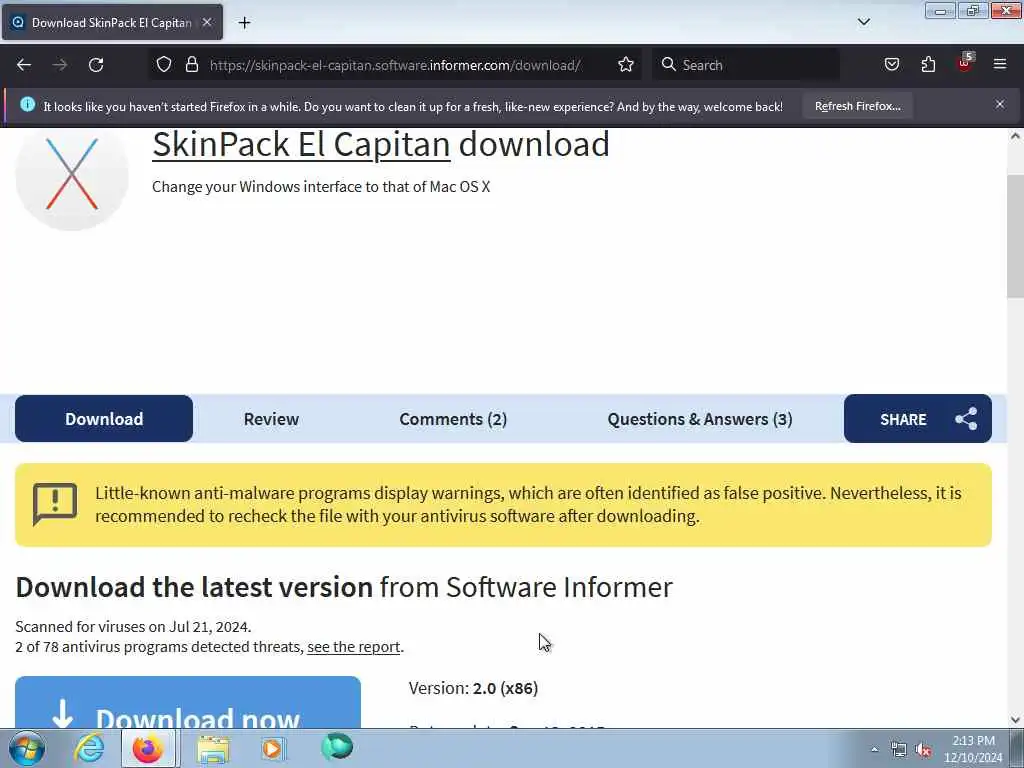
Task: Click the Firefox taskbar icon
Action: pyautogui.click(x=148, y=748)
